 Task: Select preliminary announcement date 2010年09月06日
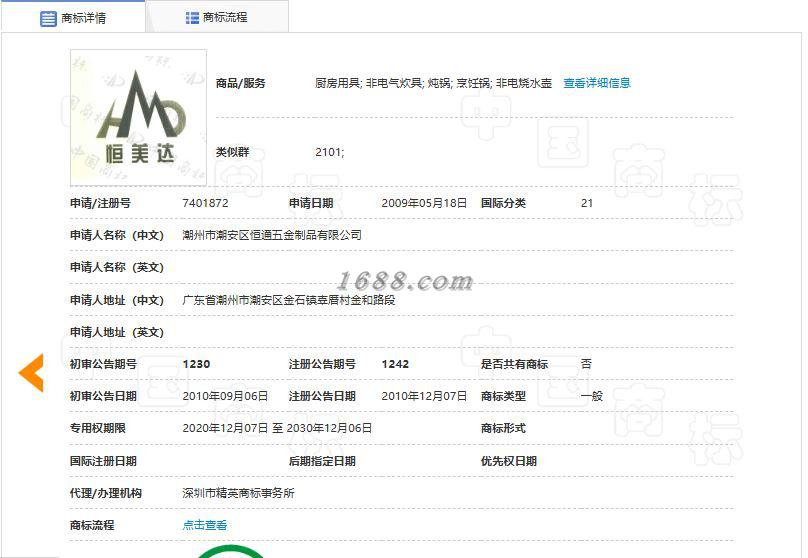pos(225,396)
